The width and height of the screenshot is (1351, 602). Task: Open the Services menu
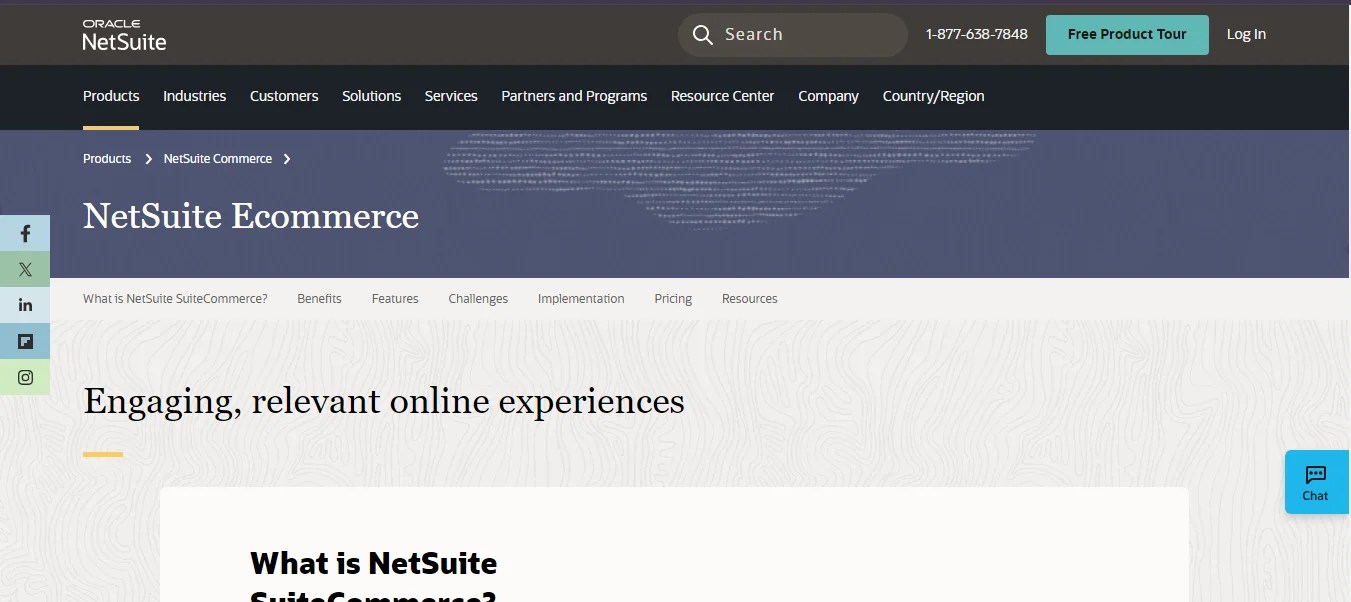coord(451,96)
